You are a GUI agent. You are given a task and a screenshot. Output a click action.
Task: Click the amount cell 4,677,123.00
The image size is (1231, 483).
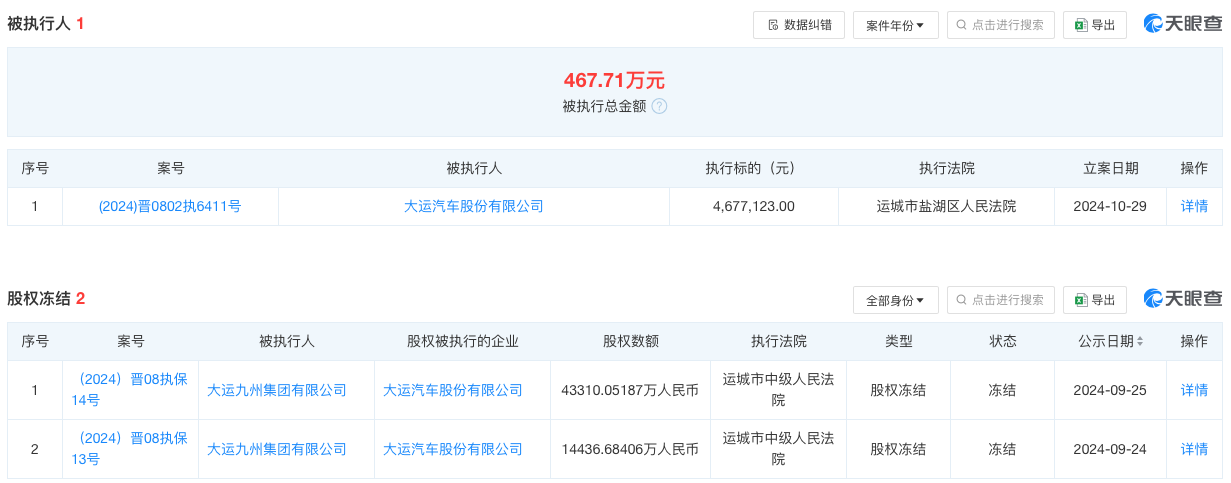pos(754,207)
